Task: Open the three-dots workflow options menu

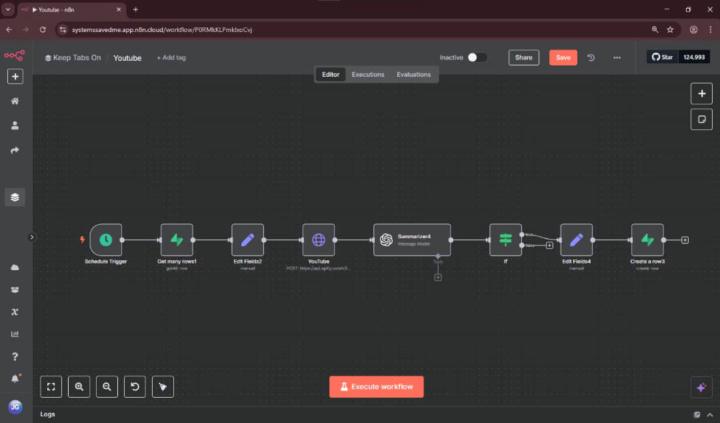Action: tap(617, 57)
